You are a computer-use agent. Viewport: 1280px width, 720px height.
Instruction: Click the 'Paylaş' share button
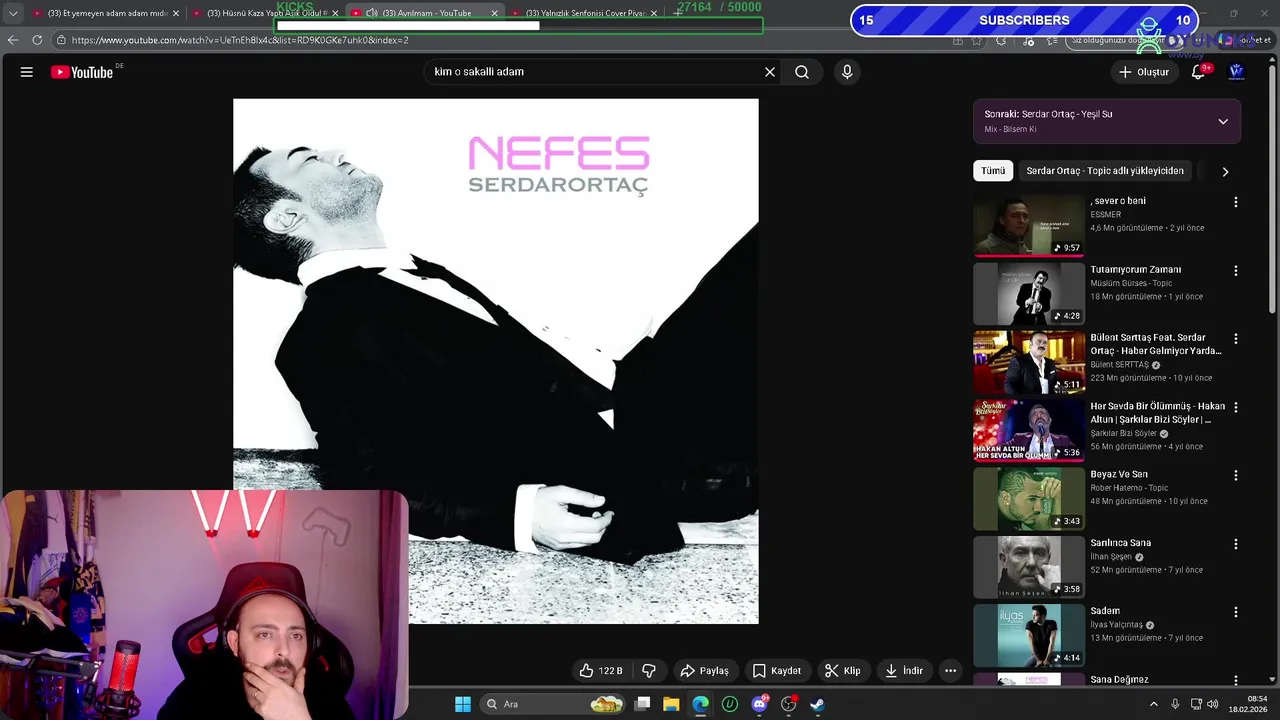(x=704, y=671)
